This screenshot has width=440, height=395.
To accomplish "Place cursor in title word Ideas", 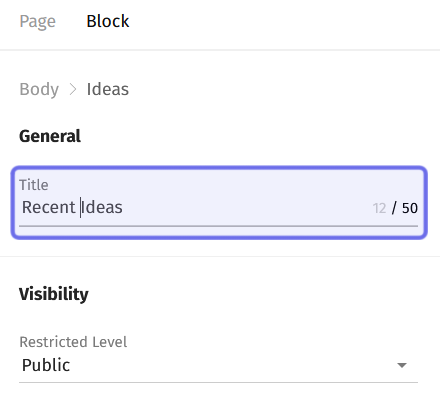I will [102, 207].
